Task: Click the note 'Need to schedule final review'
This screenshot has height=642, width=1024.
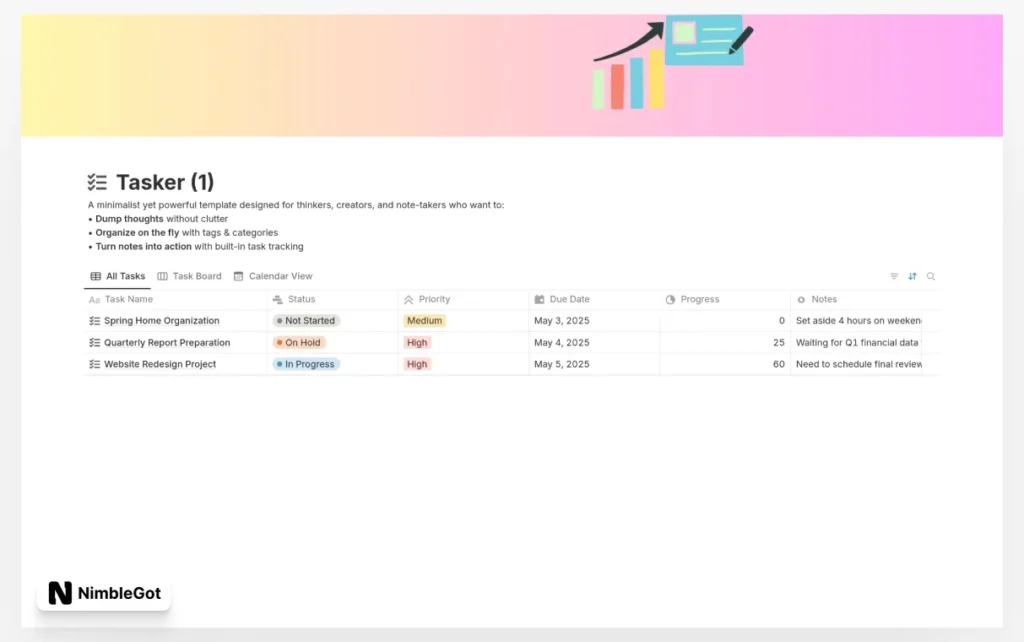Action: click(858, 364)
